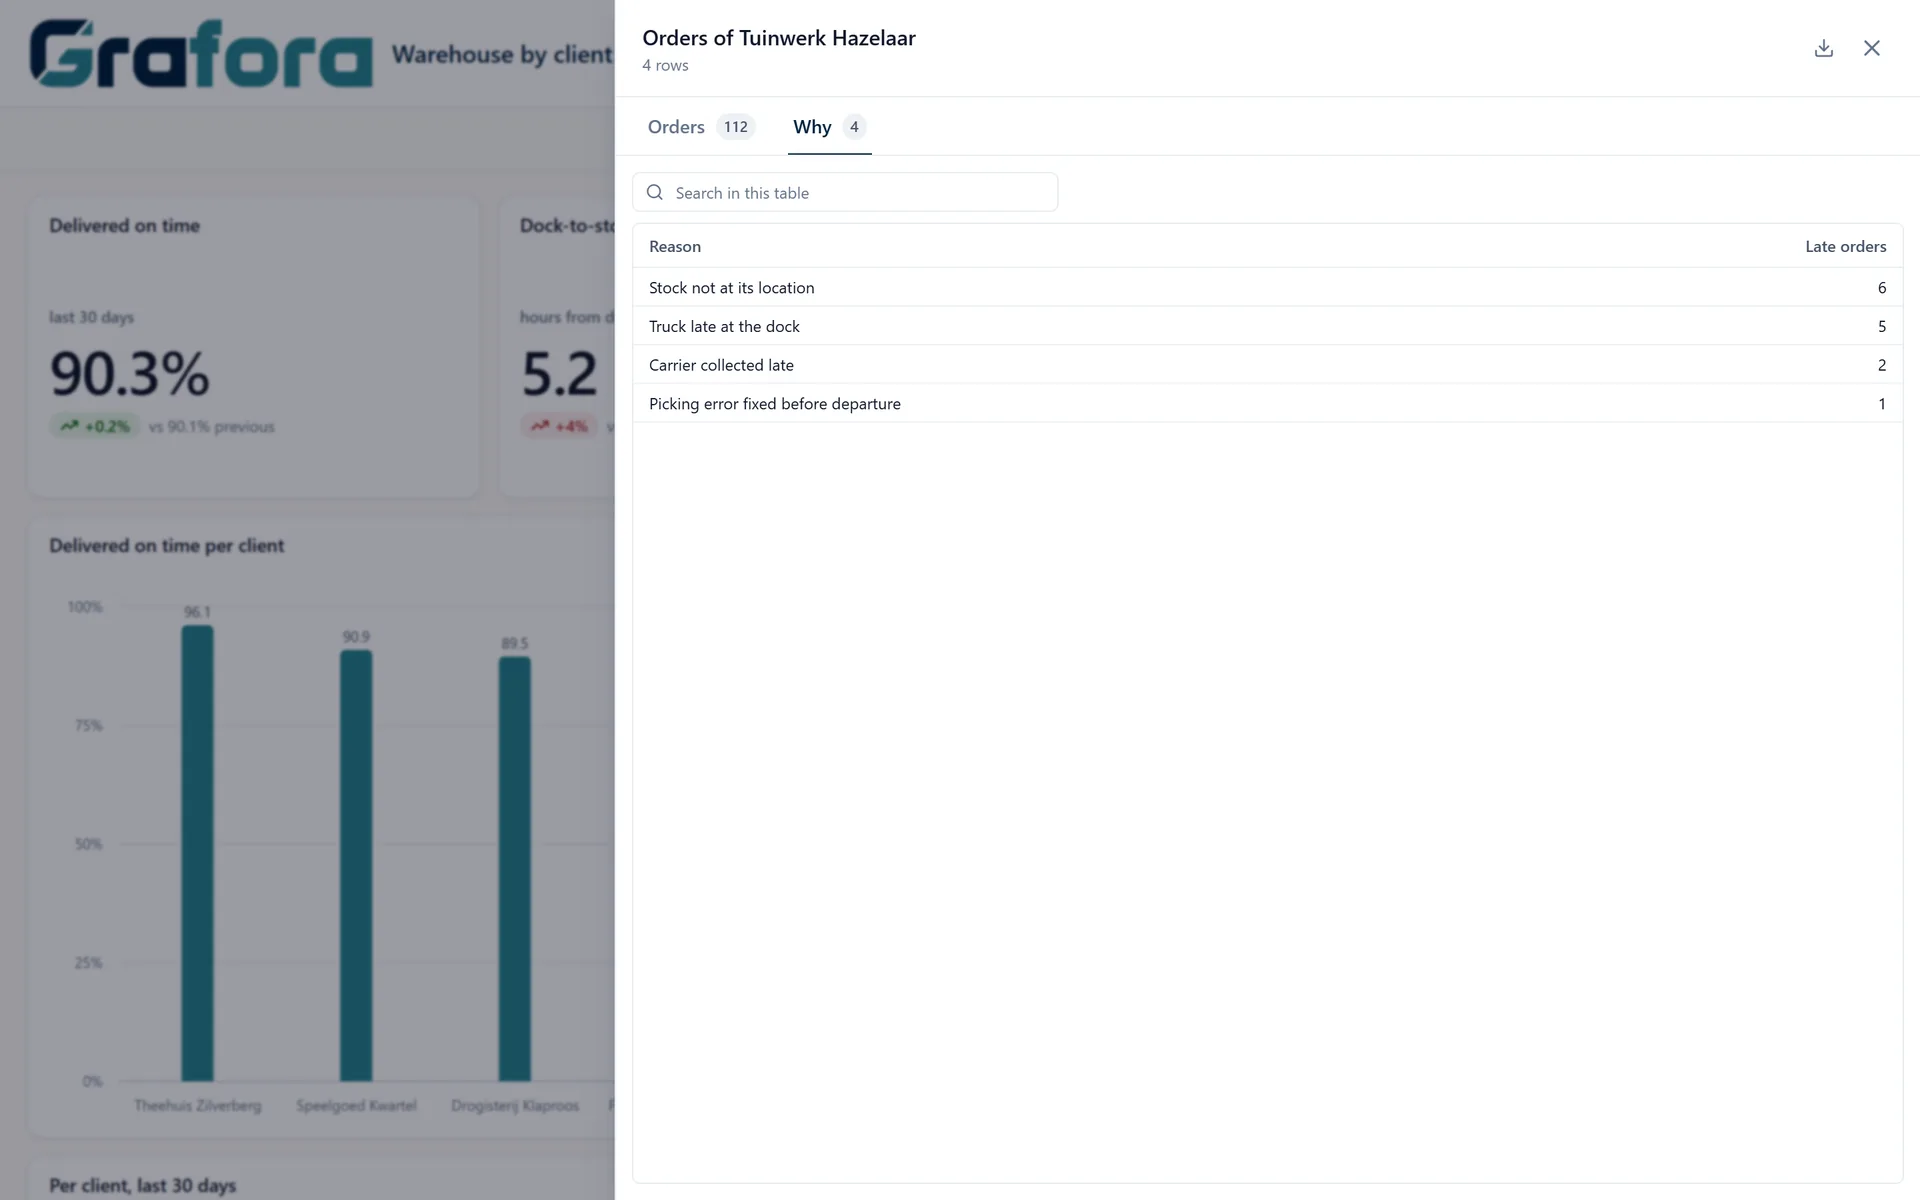Click the 4 rows subtitle text
1920x1200 pixels.
pyautogui.click(x=665, y=65)
